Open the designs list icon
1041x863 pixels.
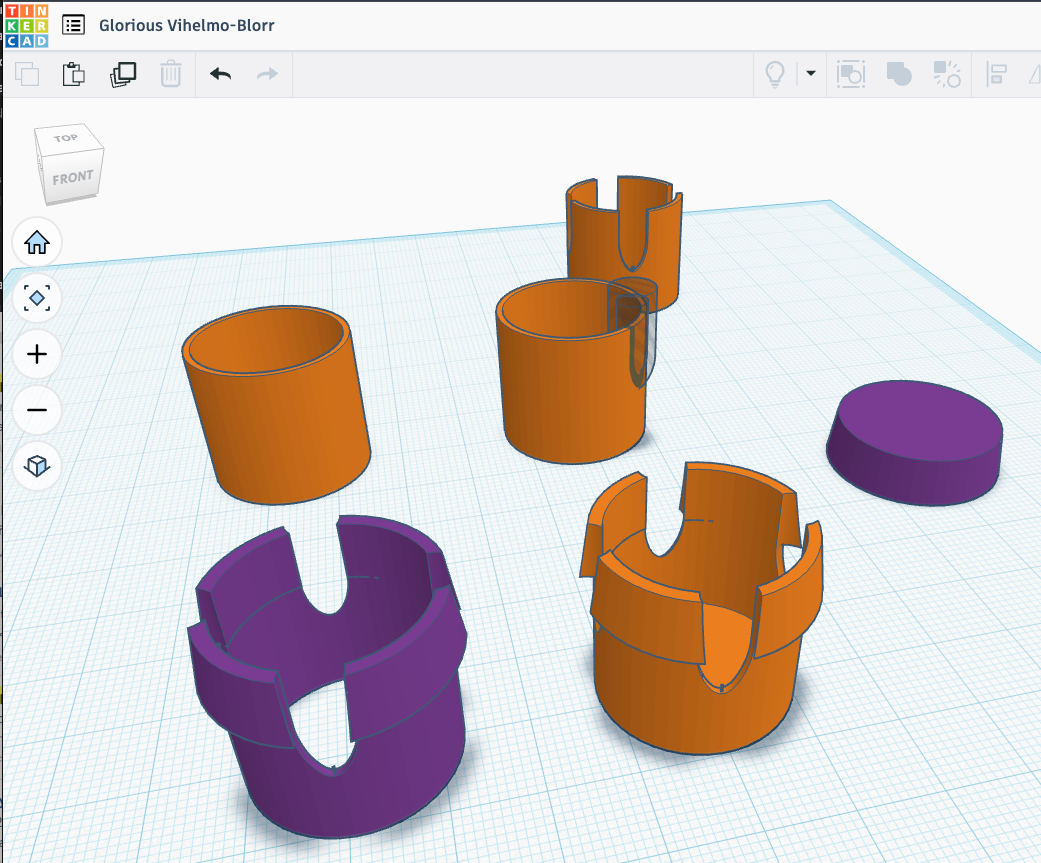point(73,25)
